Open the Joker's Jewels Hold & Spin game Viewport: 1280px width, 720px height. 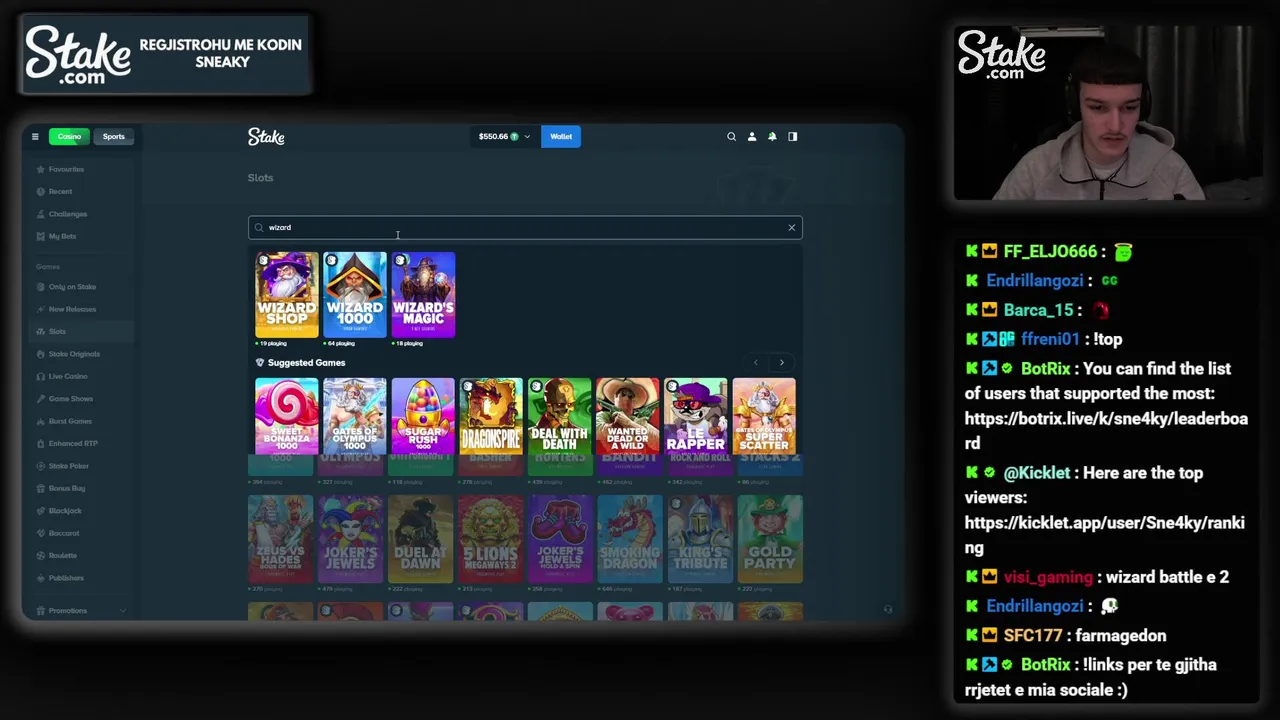point(560,539)
